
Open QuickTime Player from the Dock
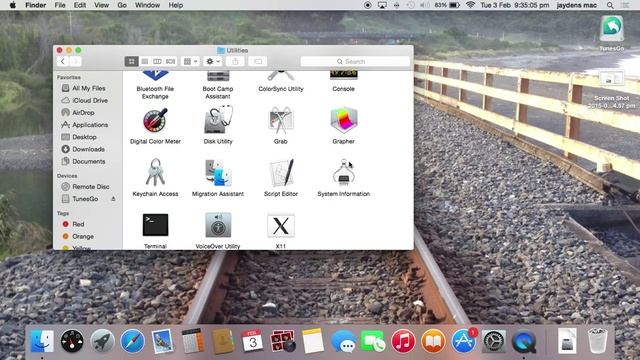[524, 341]
